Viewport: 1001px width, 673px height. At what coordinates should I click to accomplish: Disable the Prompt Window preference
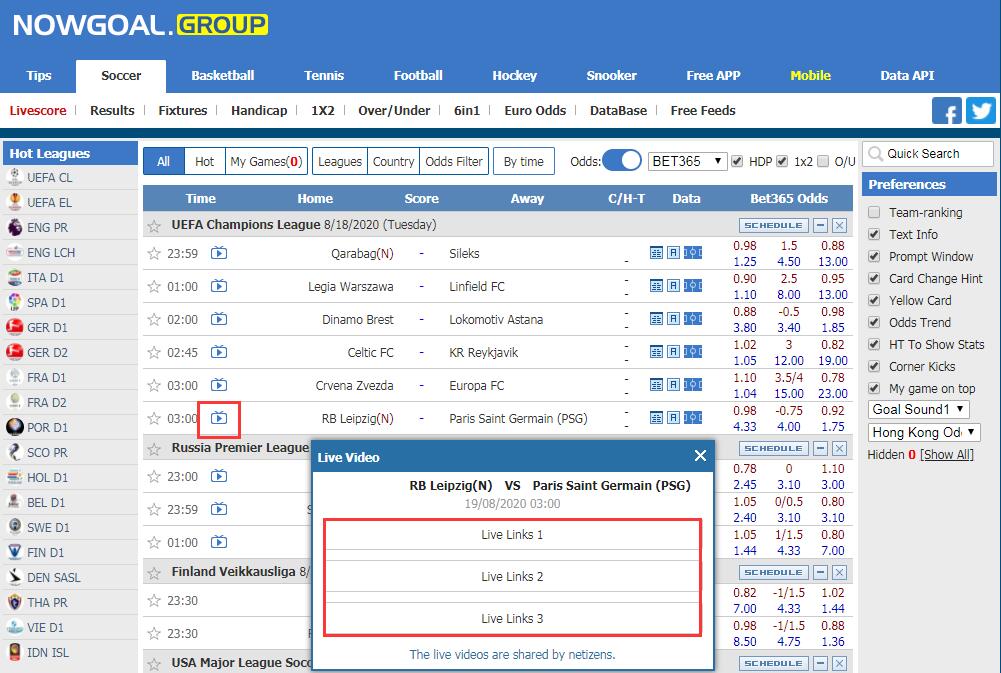(x=875, y=256)
